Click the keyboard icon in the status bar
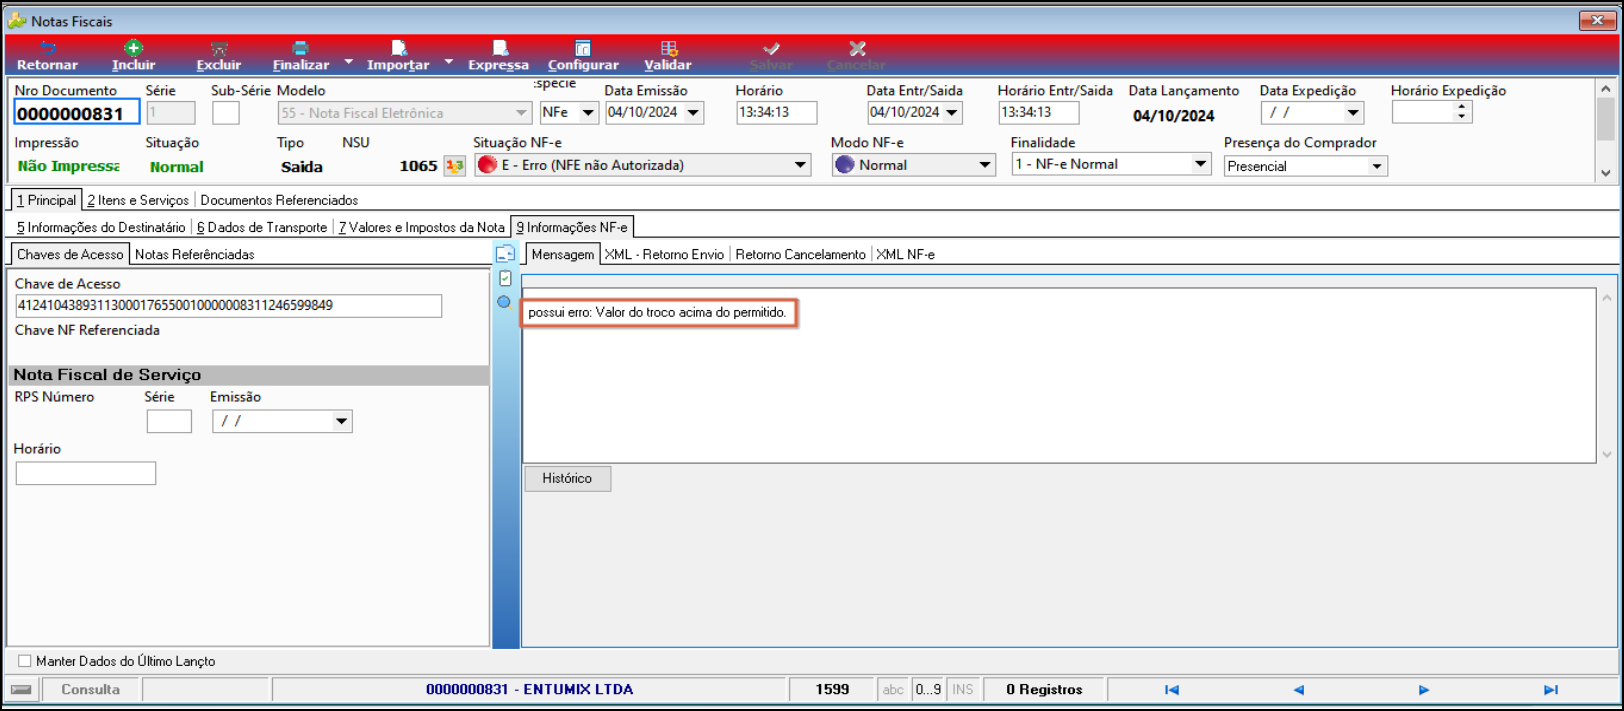The height and width of the screenshot is (711, 1624). pyautogui.click(x=22, y=689)
